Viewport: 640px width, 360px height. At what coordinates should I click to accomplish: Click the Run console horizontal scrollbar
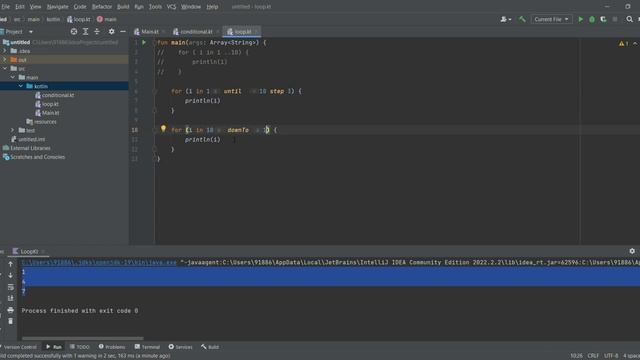coord(82,338)
